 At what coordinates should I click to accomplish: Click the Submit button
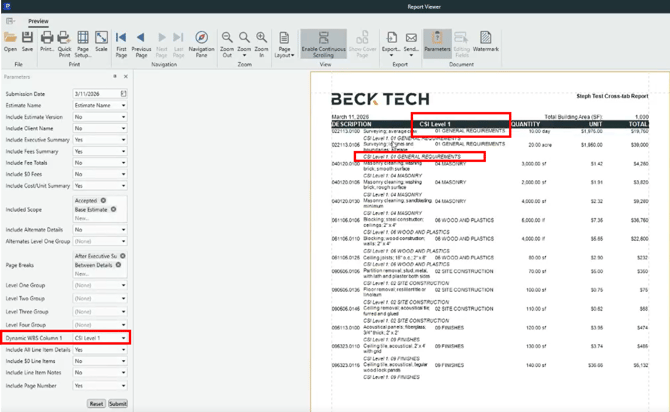click(118, 403)
